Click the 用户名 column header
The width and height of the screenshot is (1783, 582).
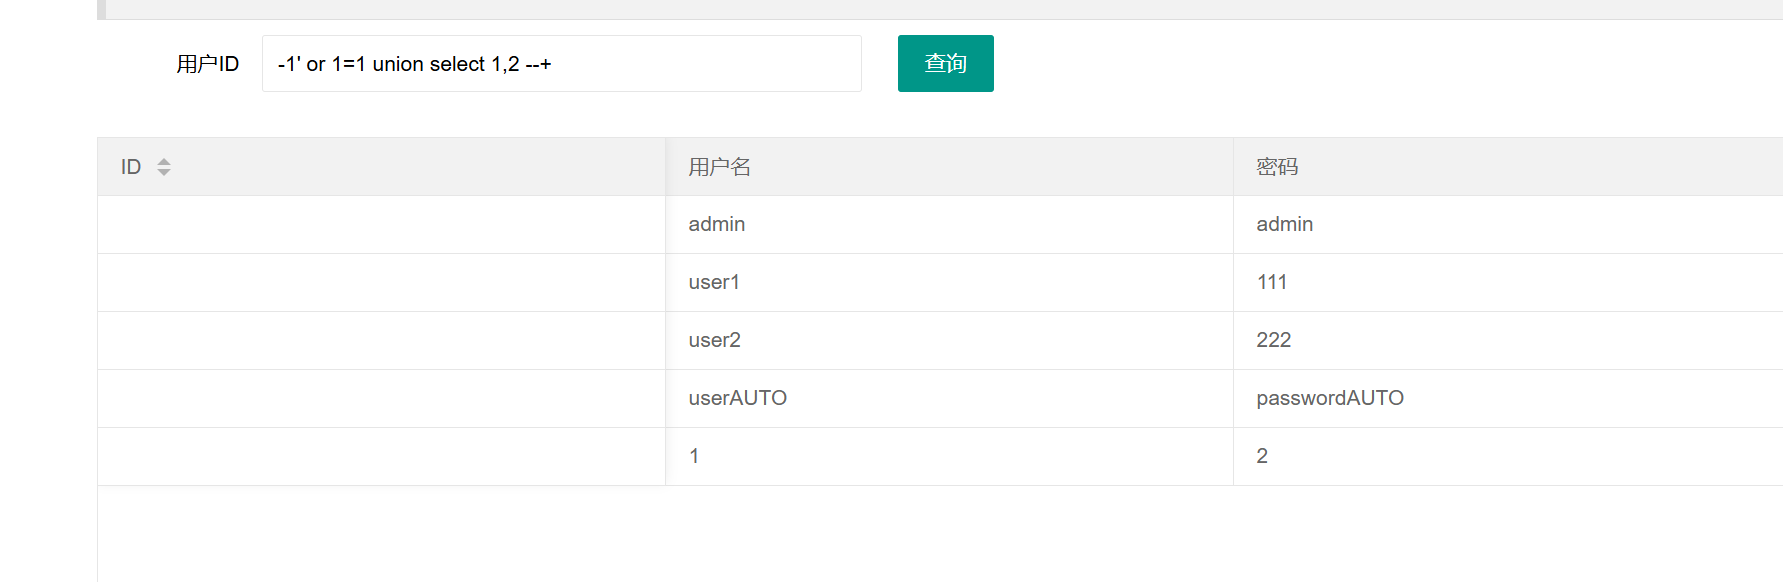point(949,167)
